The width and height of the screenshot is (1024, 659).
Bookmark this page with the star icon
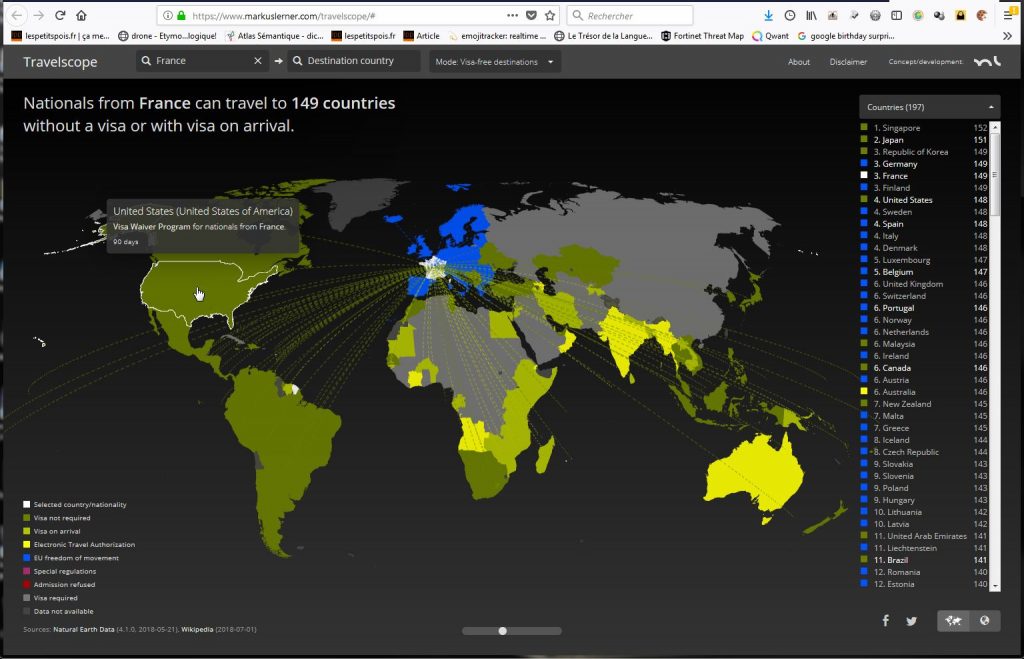(x=550, y=16)
